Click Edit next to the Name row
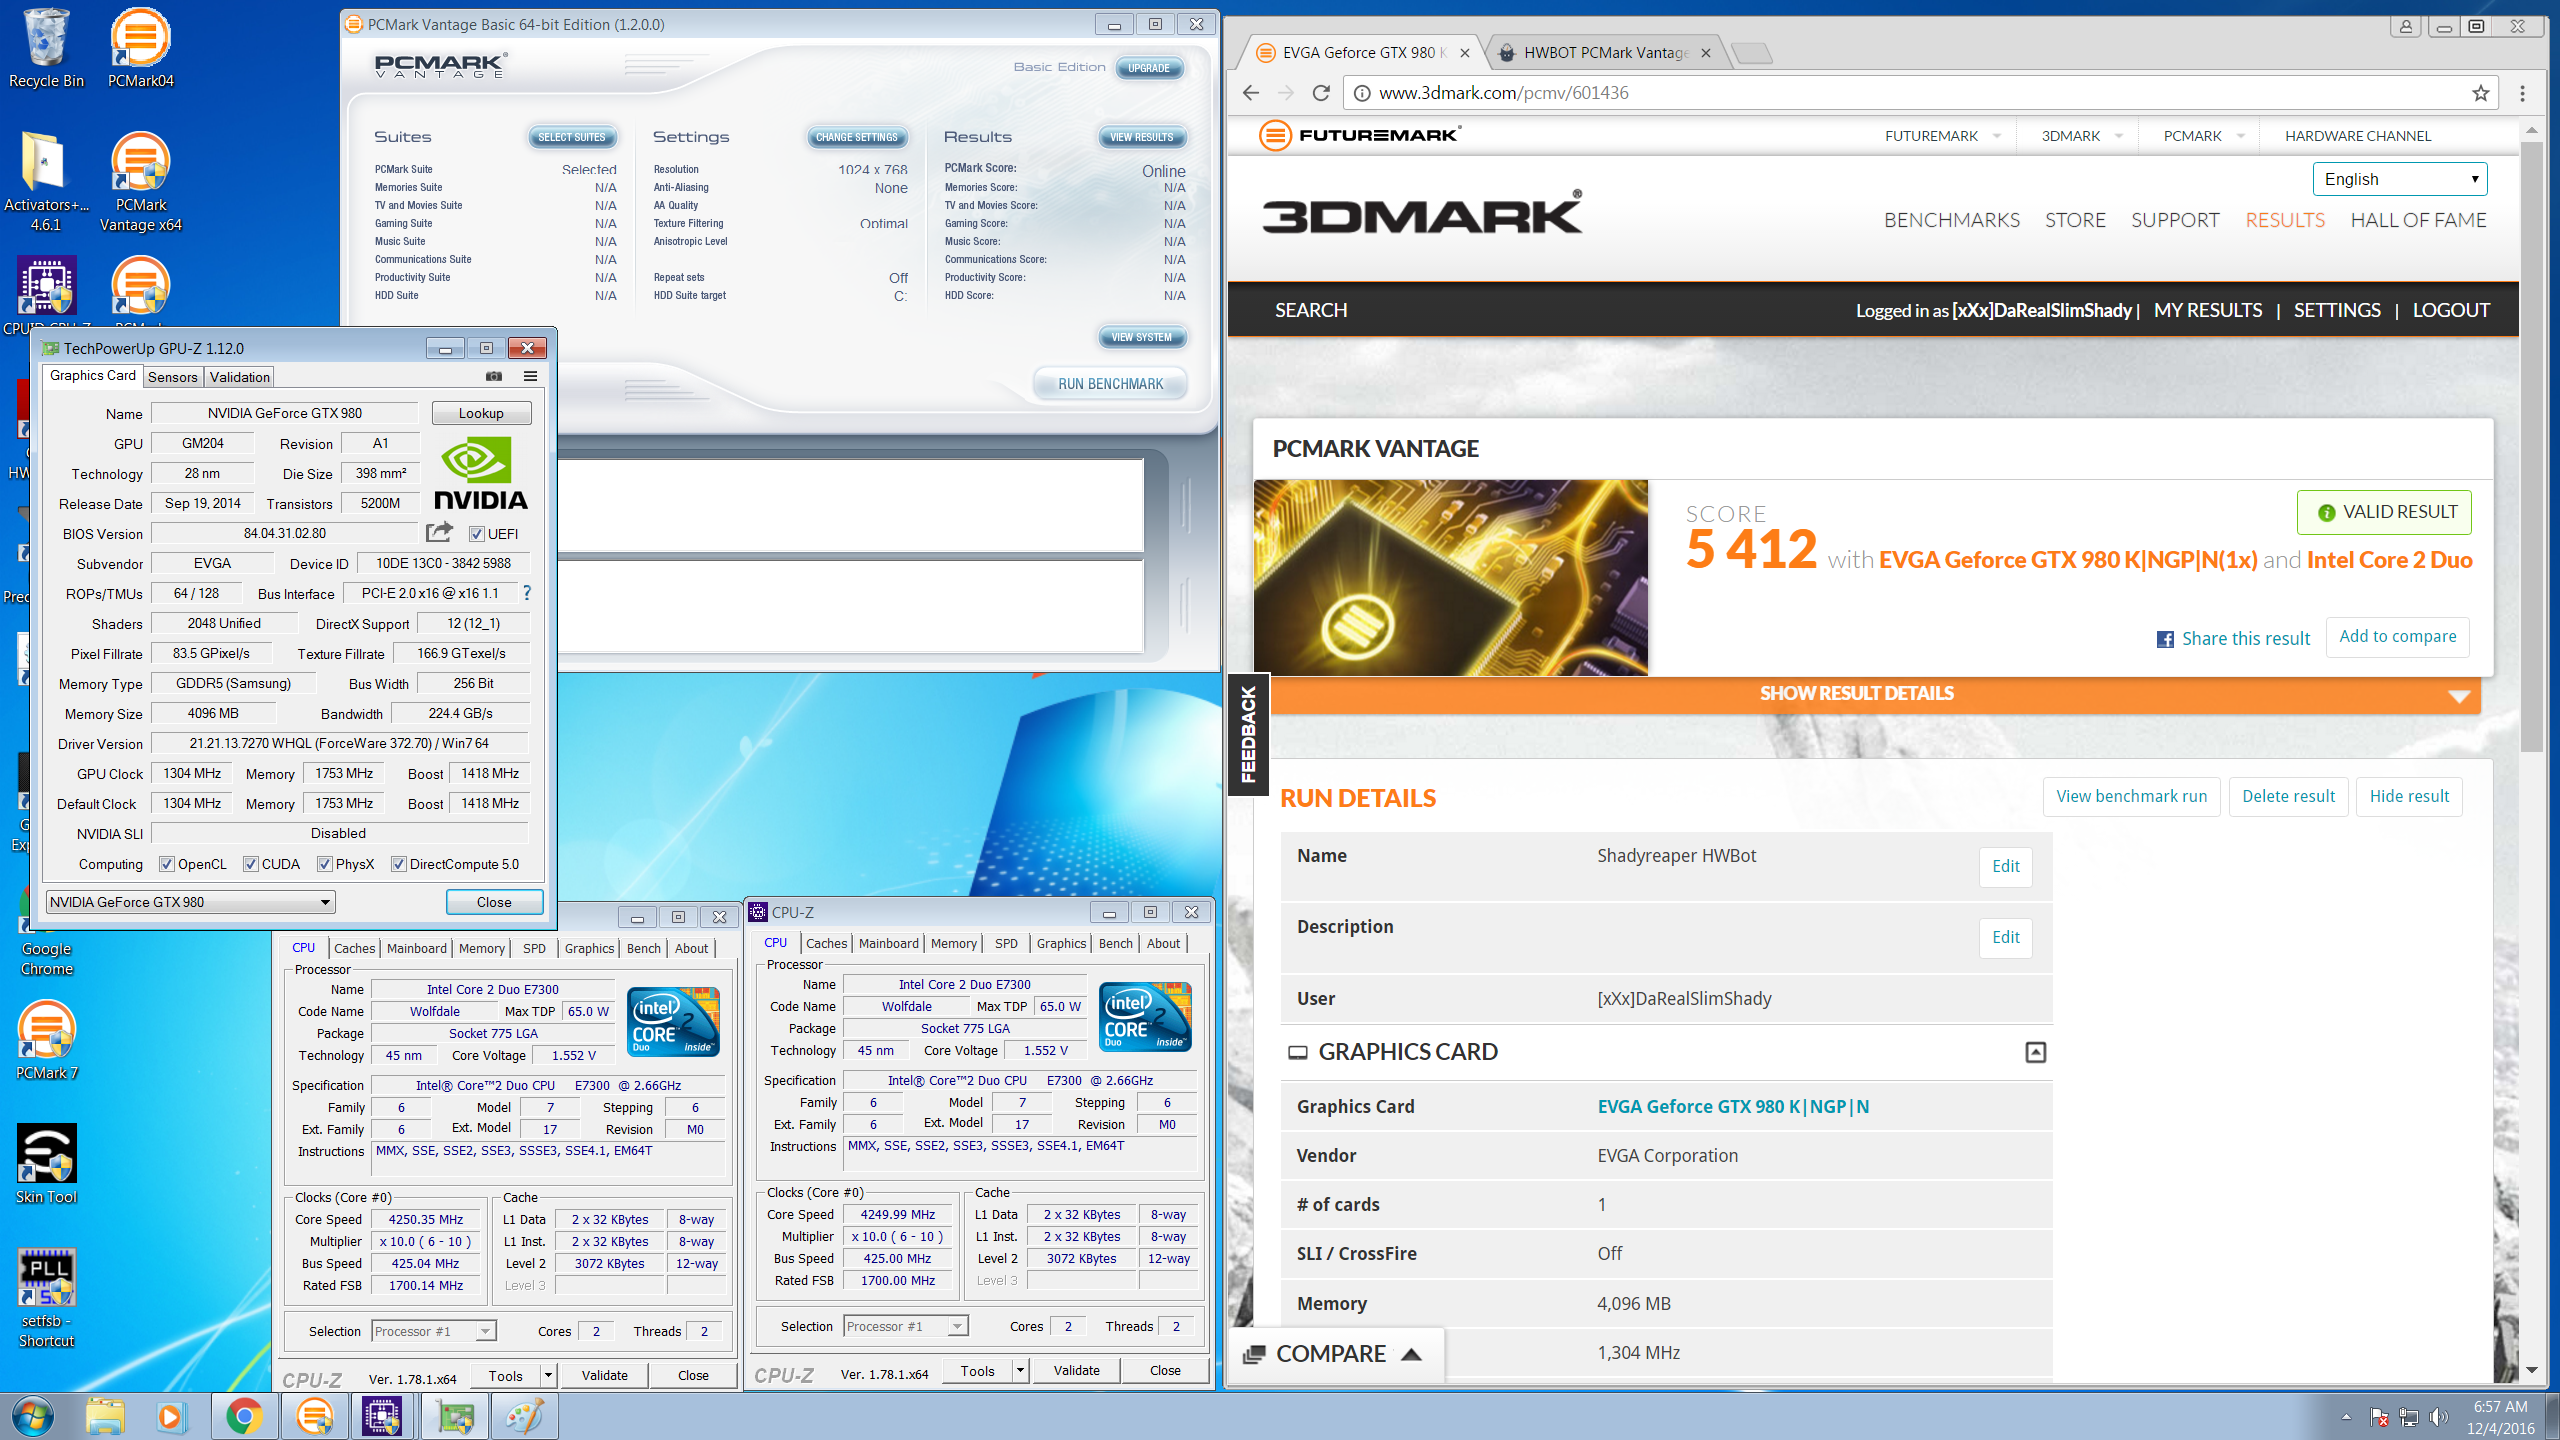 (2005, 866)
